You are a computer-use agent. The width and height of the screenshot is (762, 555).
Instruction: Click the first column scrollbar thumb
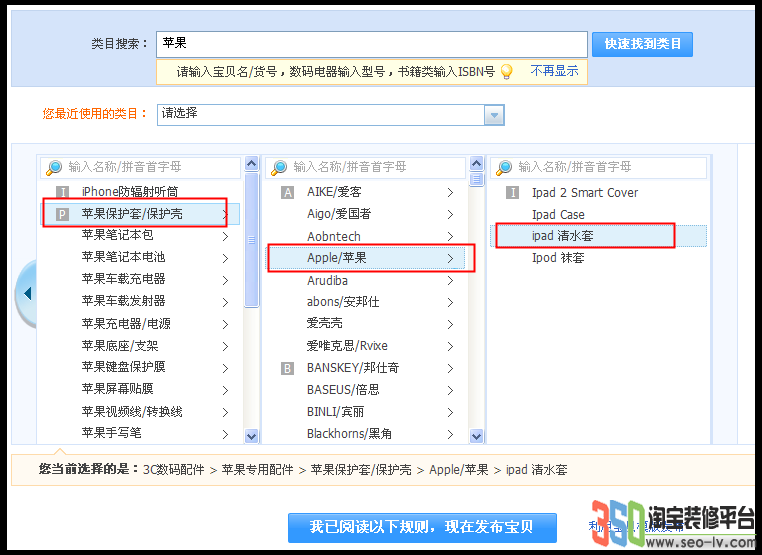[251, 240]
